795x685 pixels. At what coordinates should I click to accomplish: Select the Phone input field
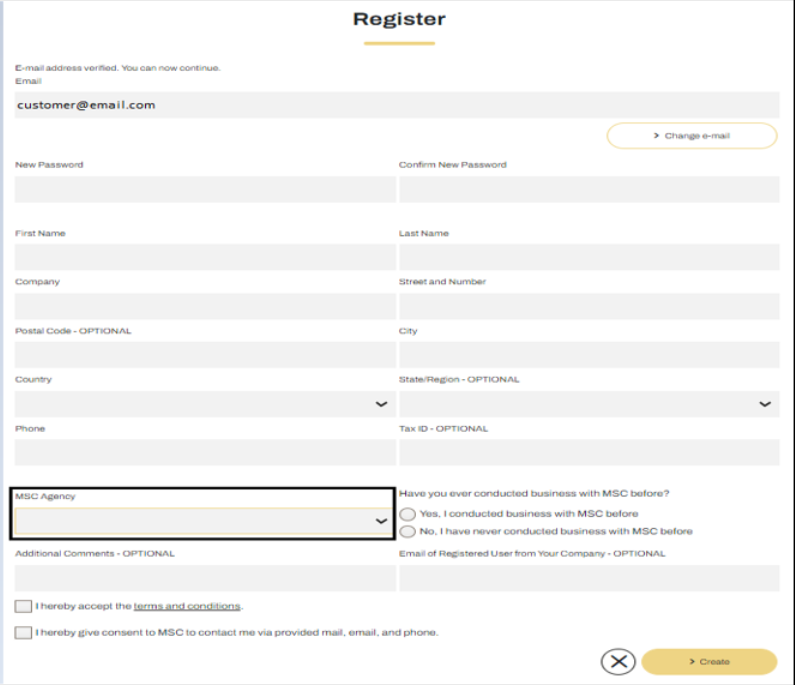click(205, 452)
